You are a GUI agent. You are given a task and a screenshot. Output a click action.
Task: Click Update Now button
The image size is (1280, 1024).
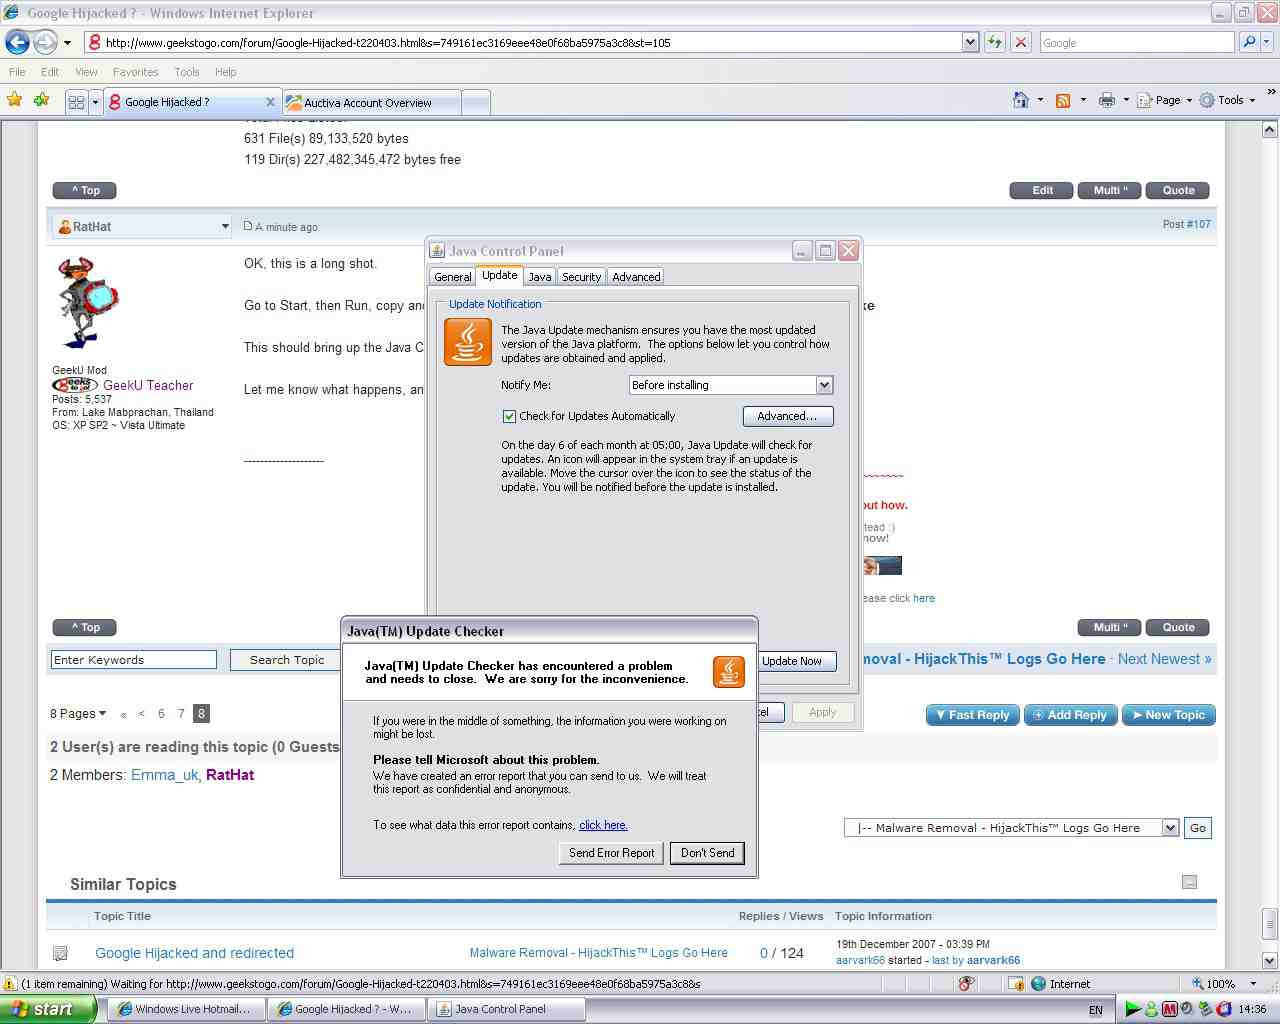click(798, 661)
